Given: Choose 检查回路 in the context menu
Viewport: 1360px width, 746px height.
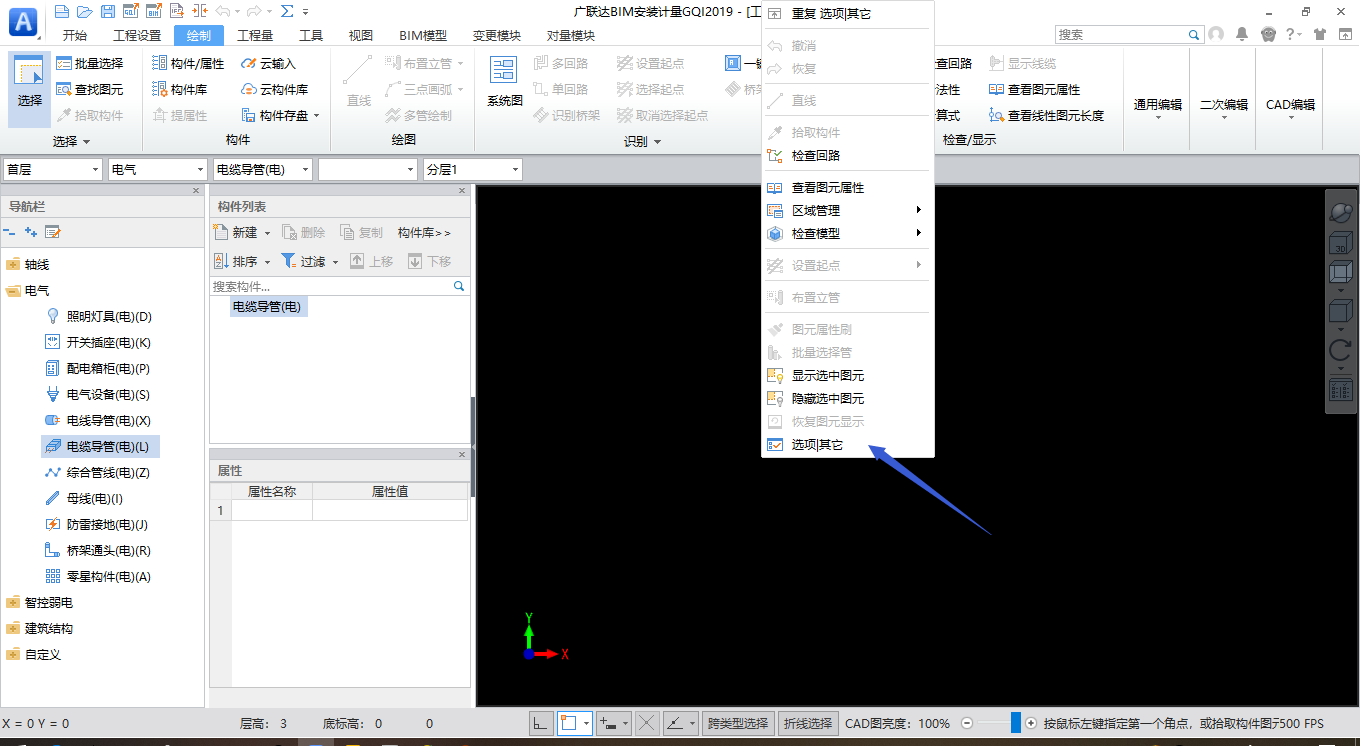Looking at the screenshot, I should click(x=848, y=155).
